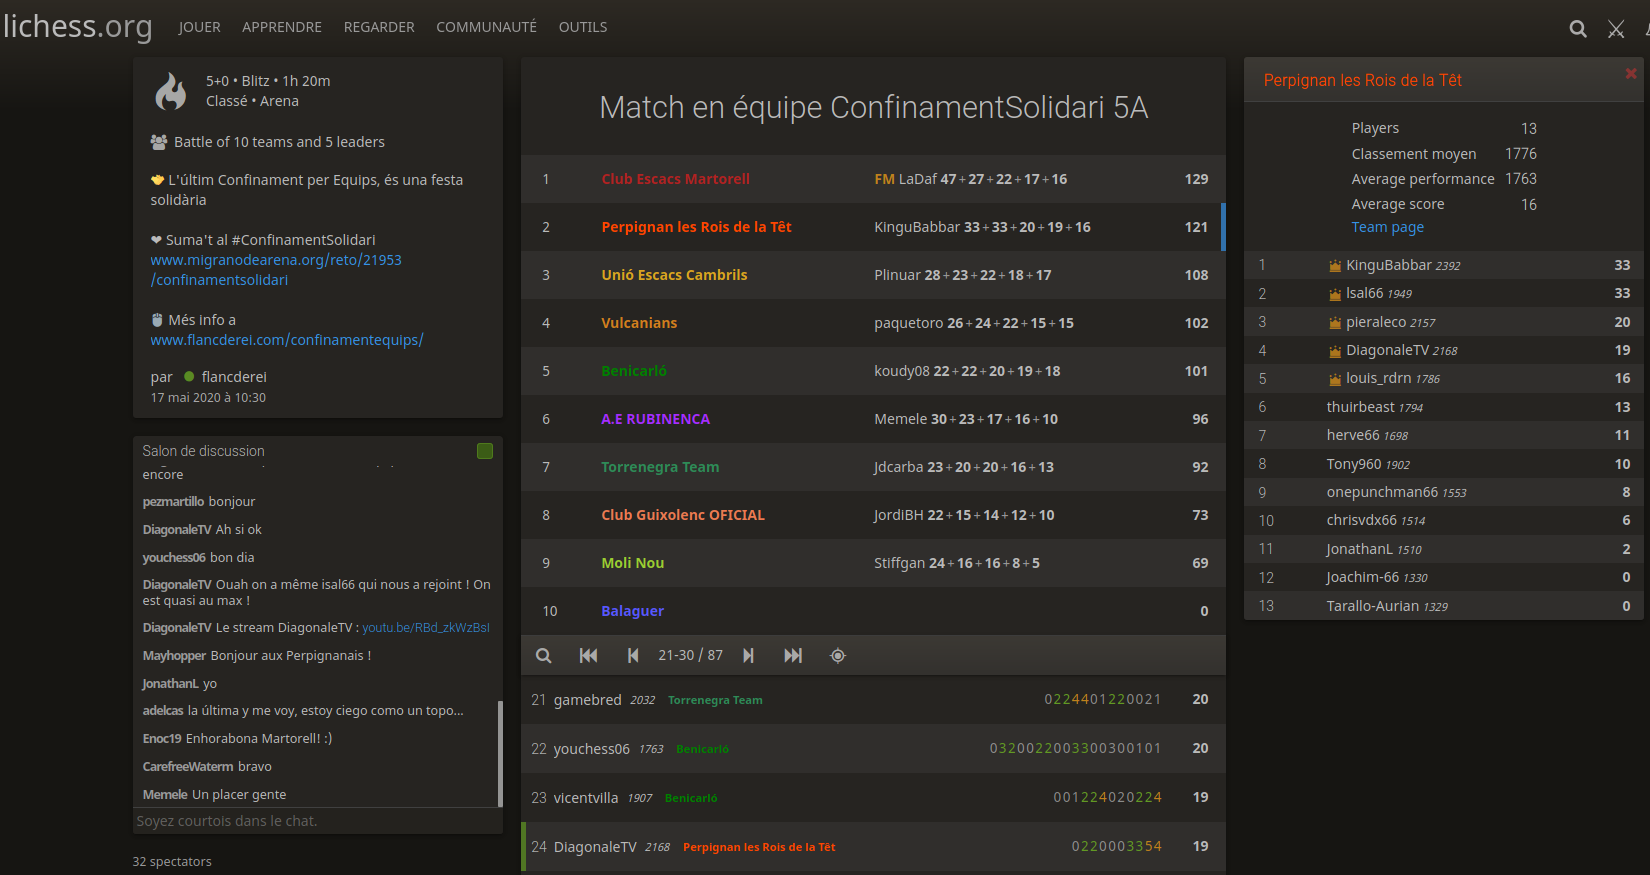Click the chat scrollbar
This screenshot has width=1650, height=875.
coord(500,753)
